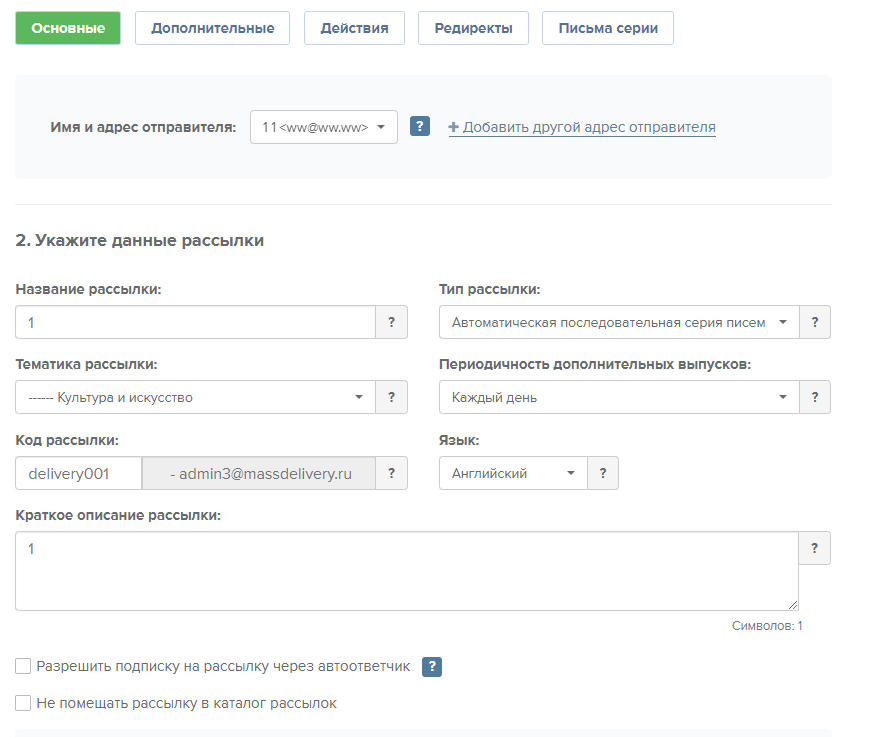
Task: Click help icon beside Тематика рассылки
Action: (x=391, y=397)
